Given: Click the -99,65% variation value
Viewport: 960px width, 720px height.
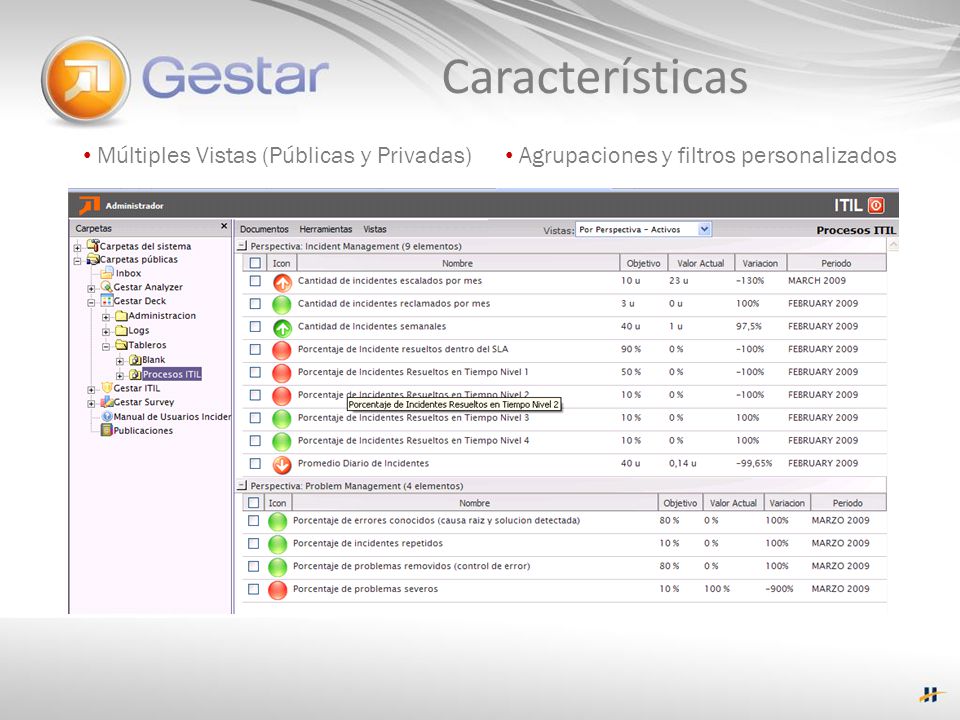Looking at the screenshot, I should (x=754, y=463).
